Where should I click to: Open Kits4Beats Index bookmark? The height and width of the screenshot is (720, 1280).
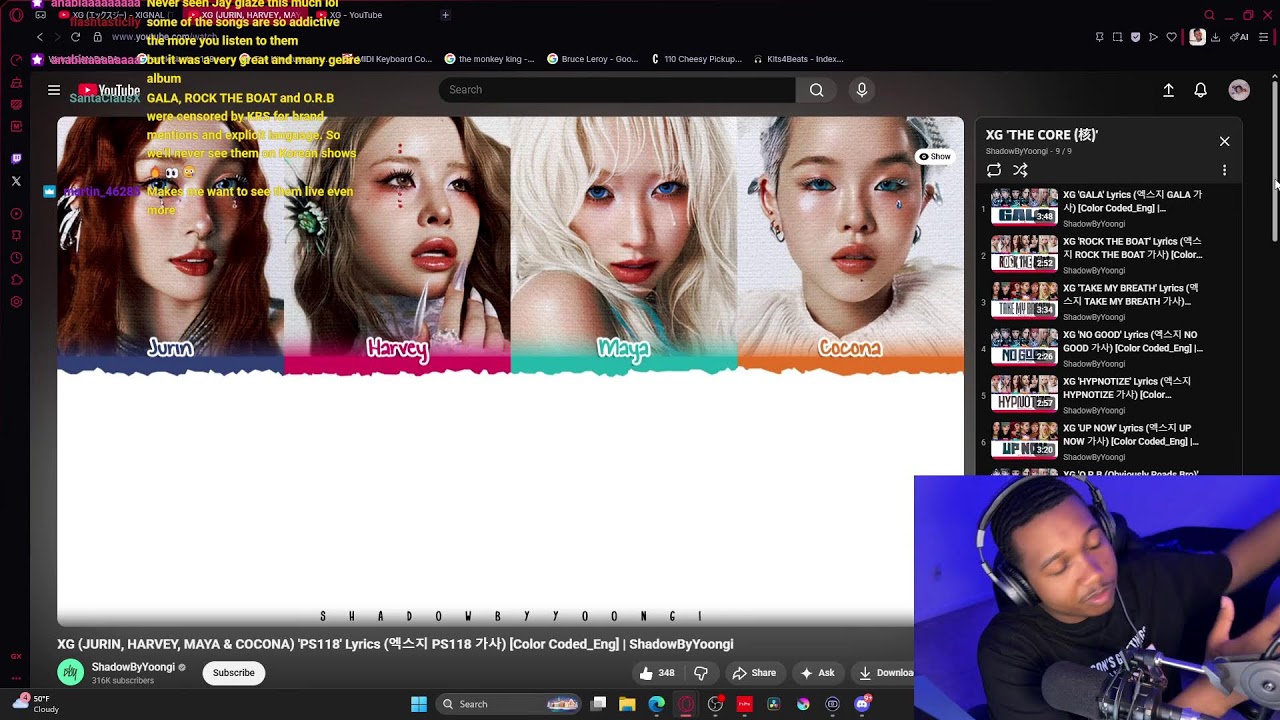click(798, 59)
